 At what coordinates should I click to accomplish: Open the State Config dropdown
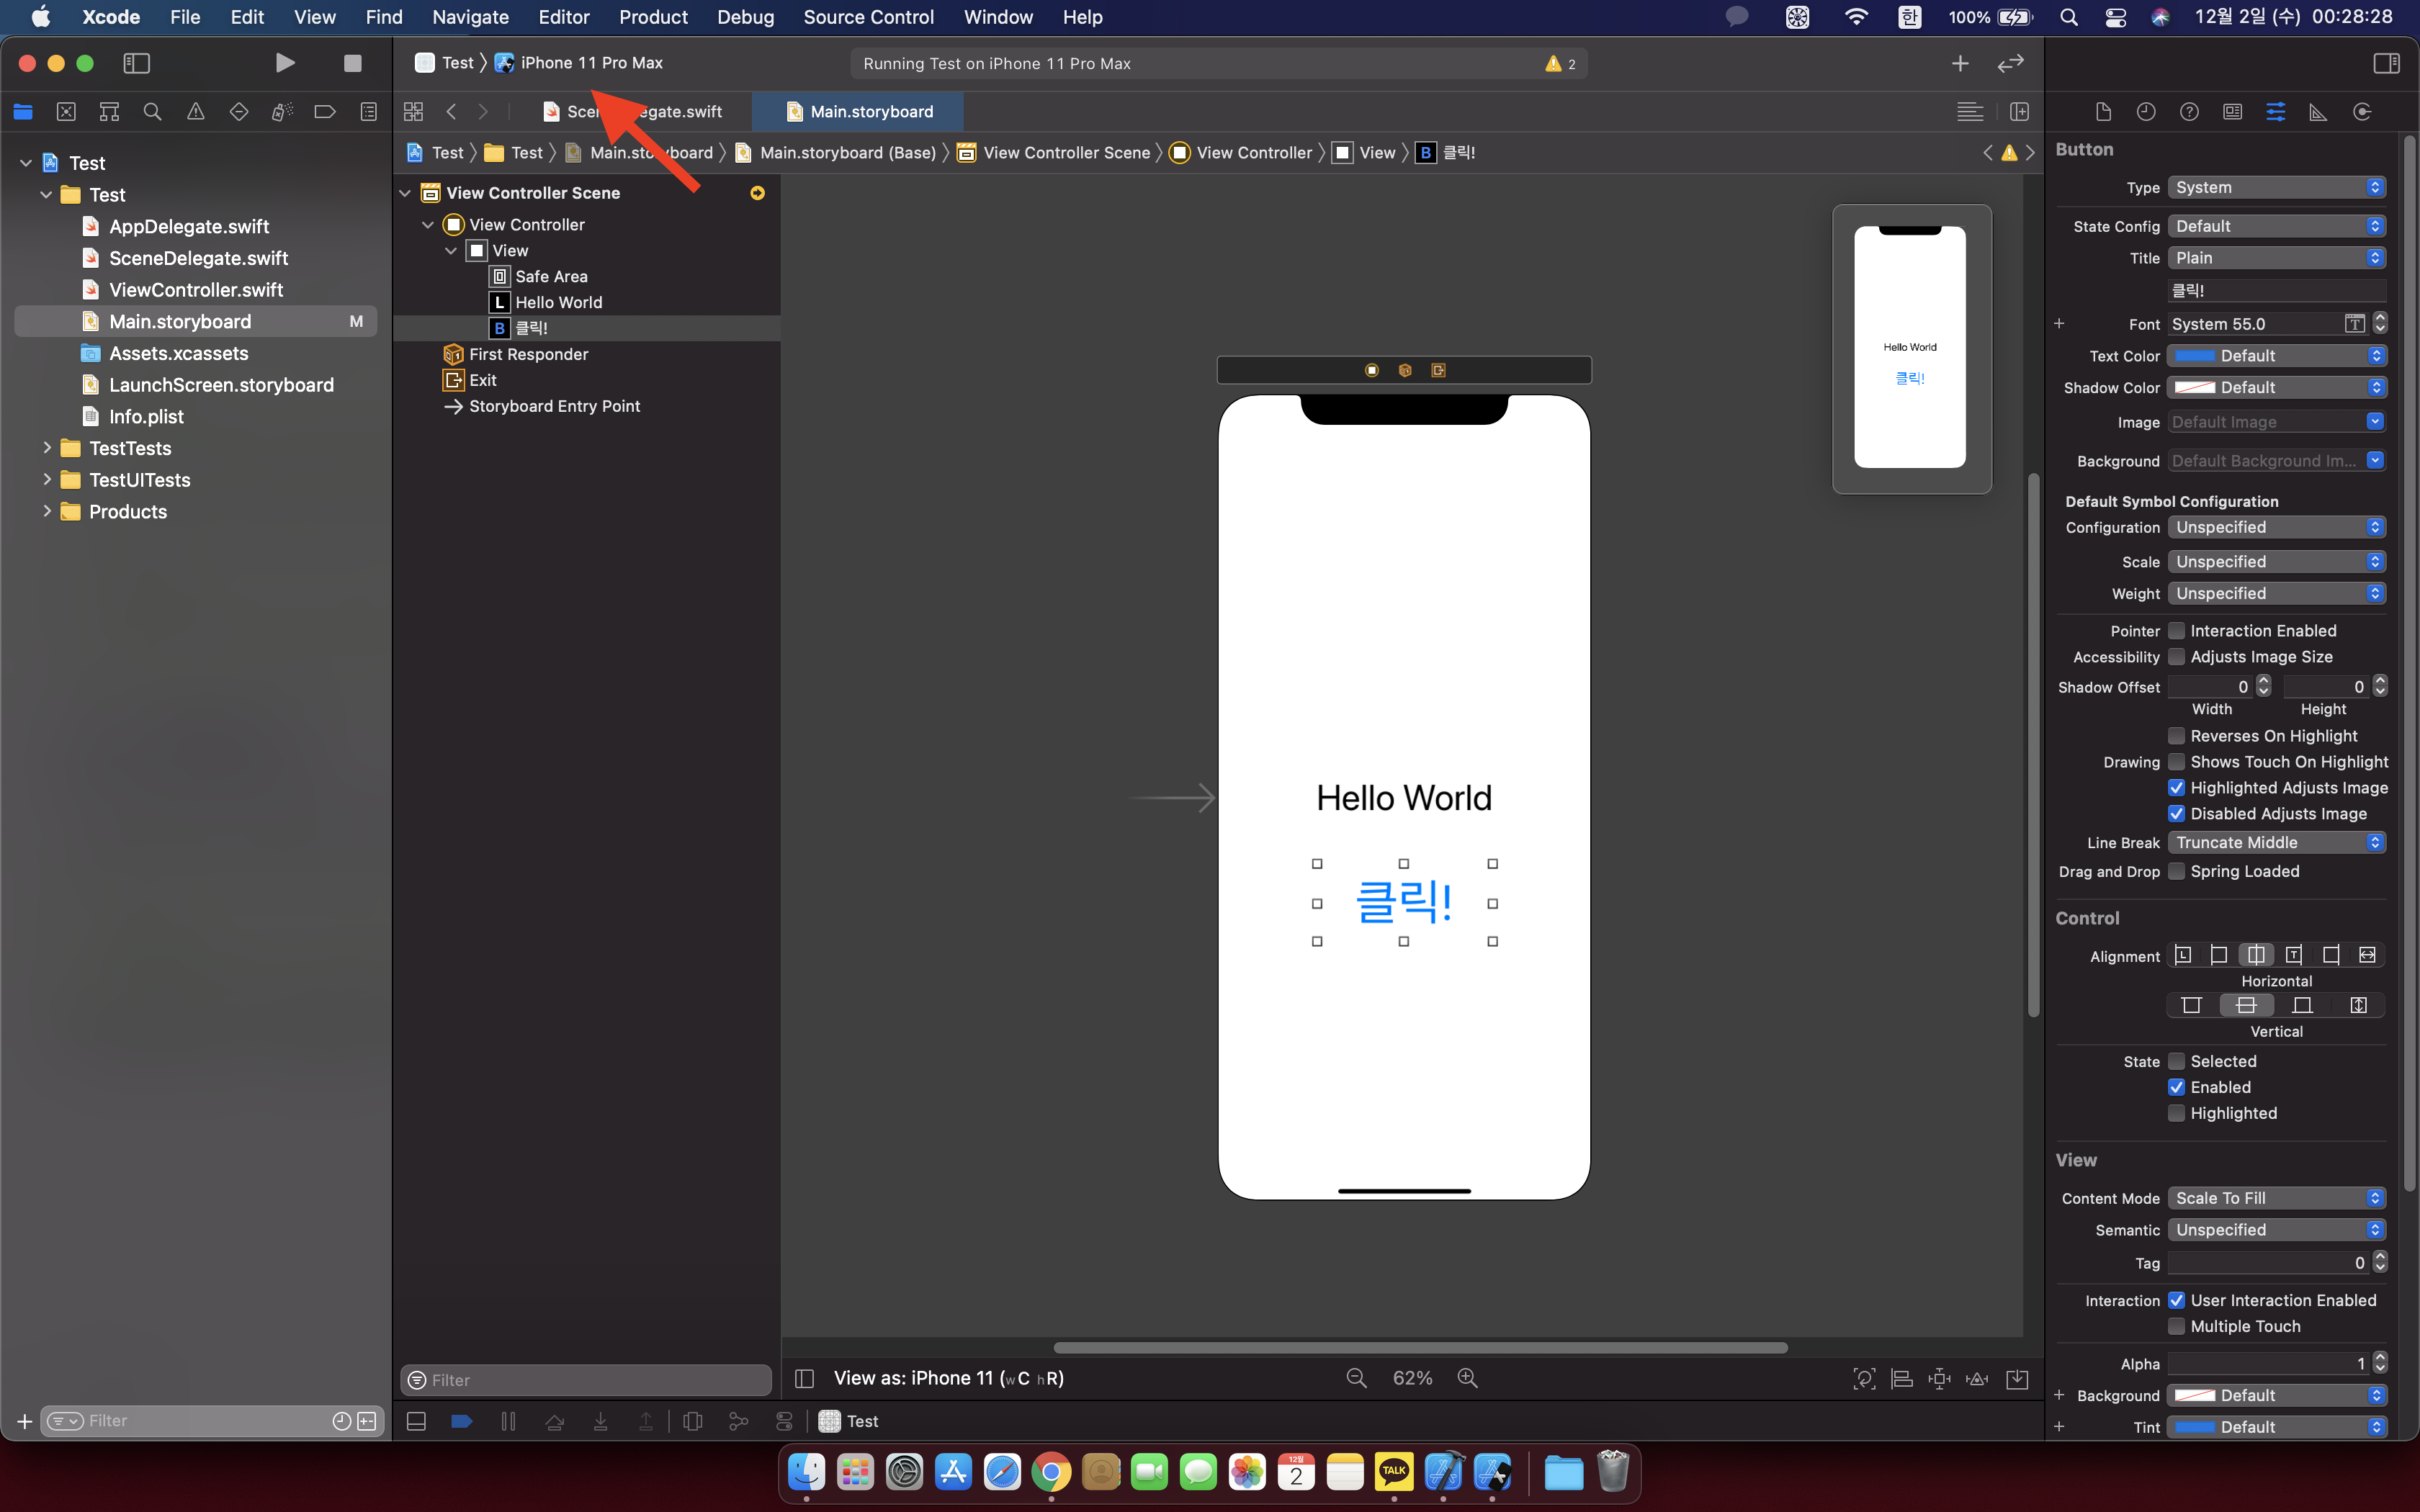click(x=2277, y=227)
